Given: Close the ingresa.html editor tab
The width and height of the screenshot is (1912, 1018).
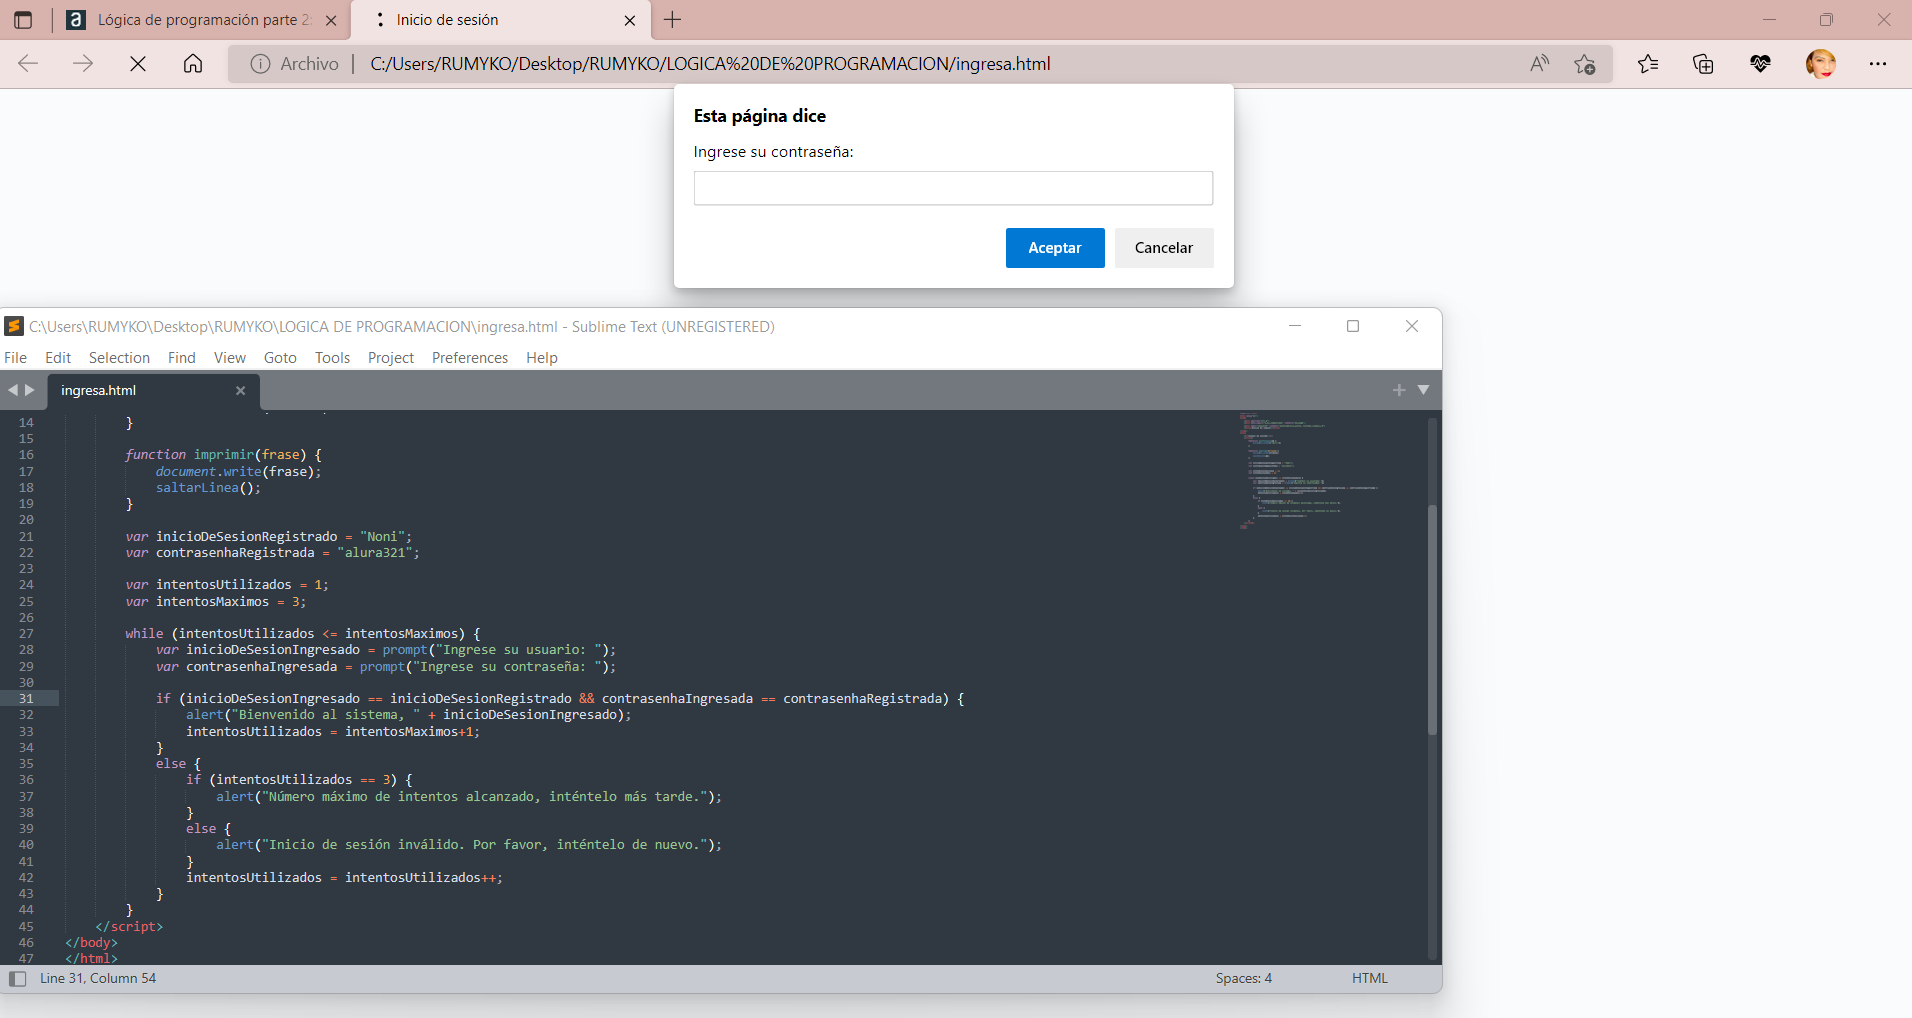Looking at the screenshot, I should point(240,391).
